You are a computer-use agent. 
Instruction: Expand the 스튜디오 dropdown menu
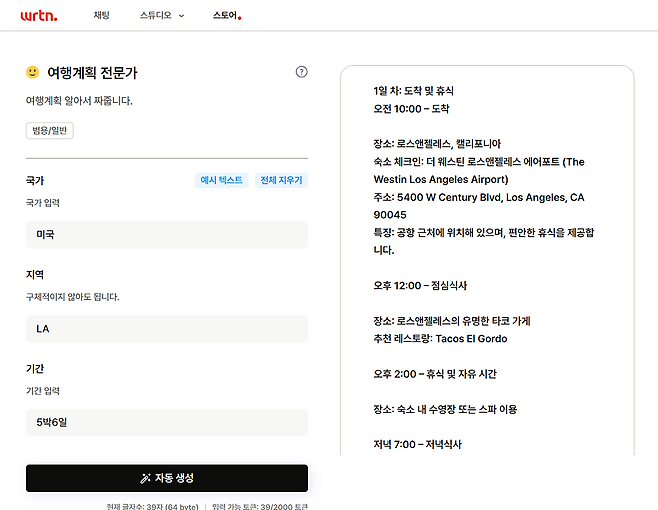click(162, 16)
